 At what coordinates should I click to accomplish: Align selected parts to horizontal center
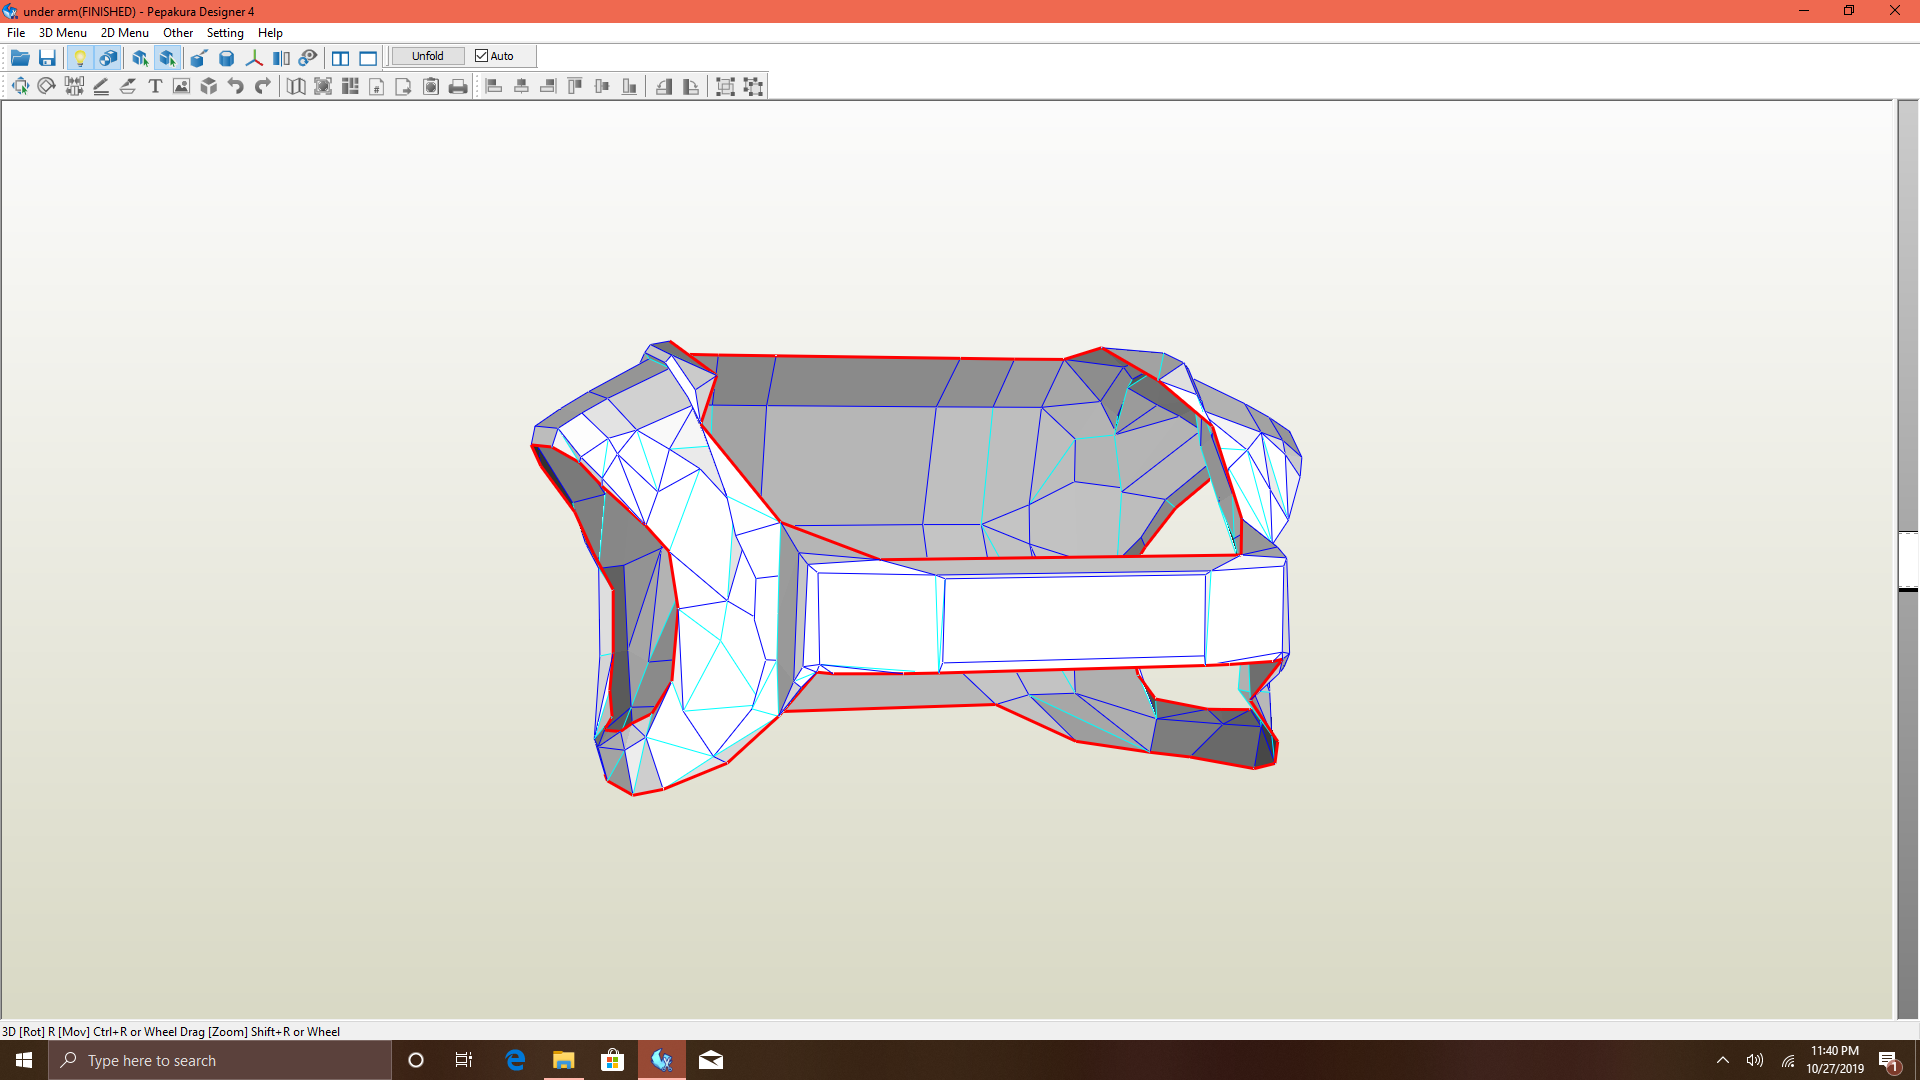[x=521, y=86]
